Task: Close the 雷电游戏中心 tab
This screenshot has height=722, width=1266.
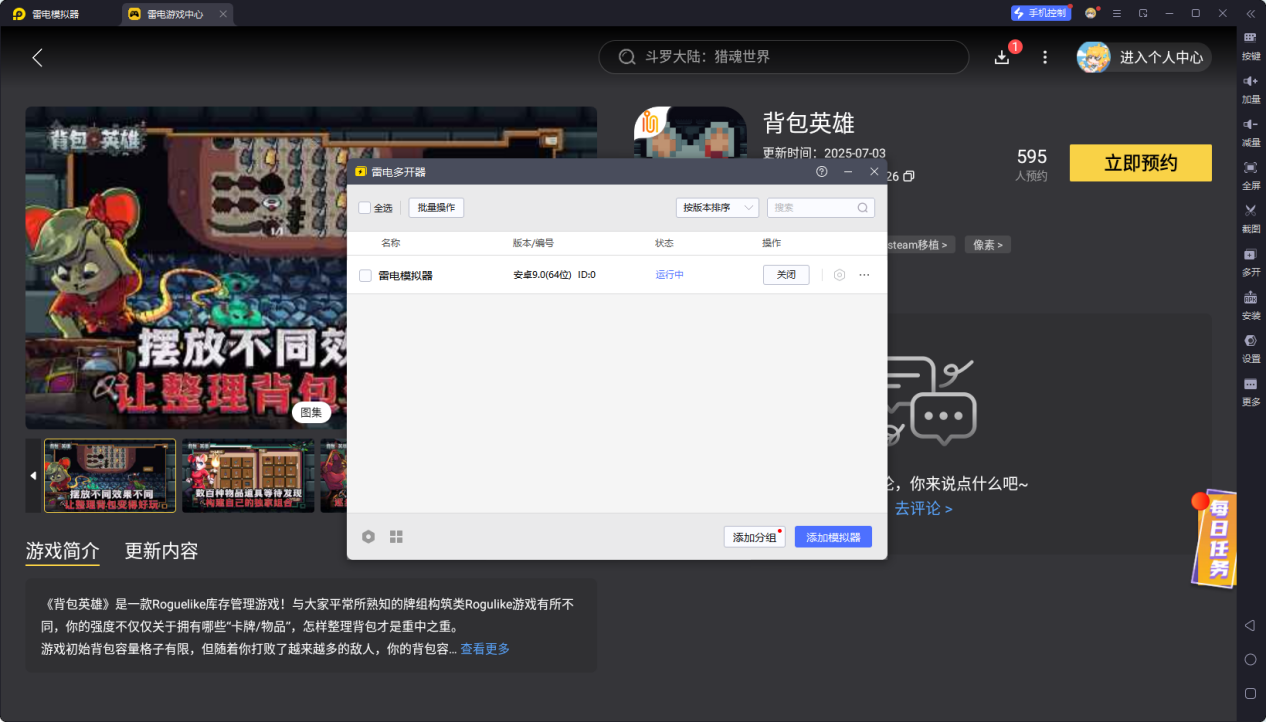Action: tap(223, 14)
